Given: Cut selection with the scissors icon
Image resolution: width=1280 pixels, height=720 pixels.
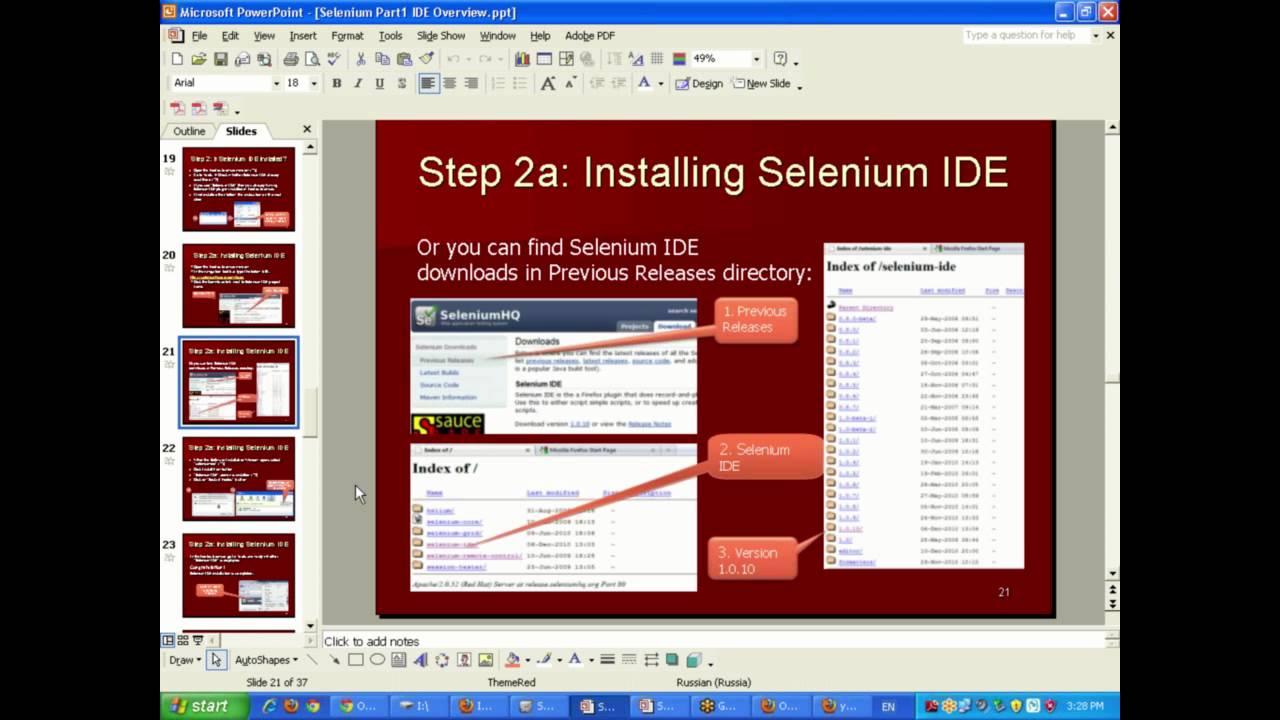Looking at the screenshot, I should coord(361,59).
